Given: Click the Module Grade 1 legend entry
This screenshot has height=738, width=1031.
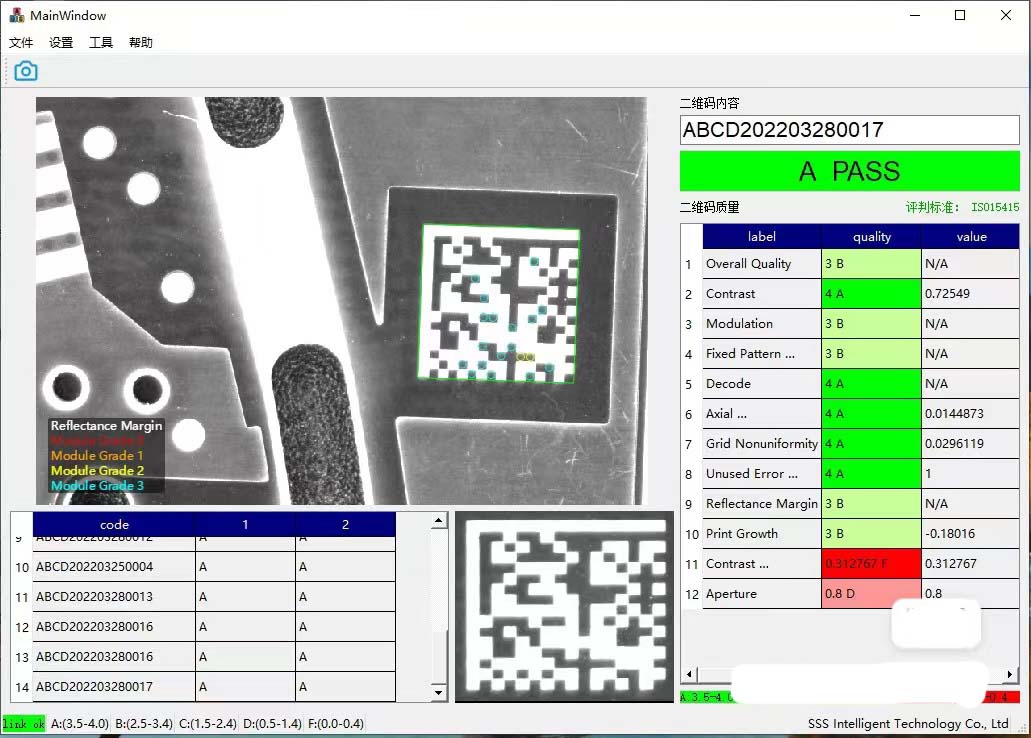Looking at the screenshot, I should (97, 455).
